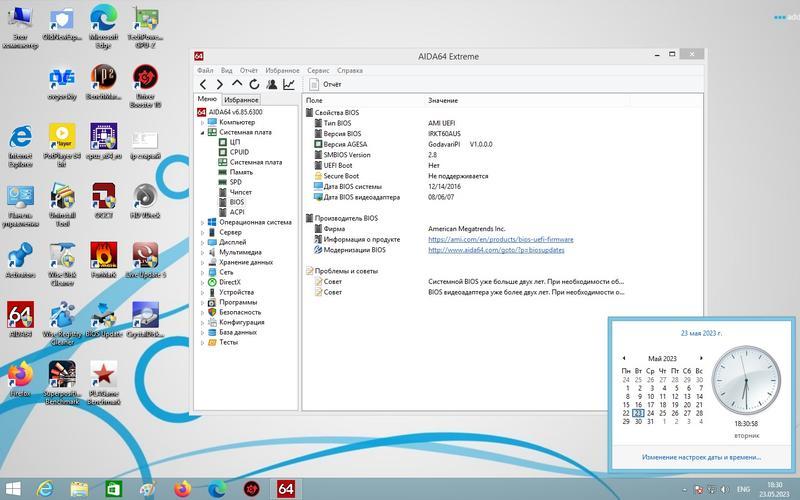This screenshot has height=500, width=800.
Task: Select FurMark desktop icon
Action: point(103,257)
